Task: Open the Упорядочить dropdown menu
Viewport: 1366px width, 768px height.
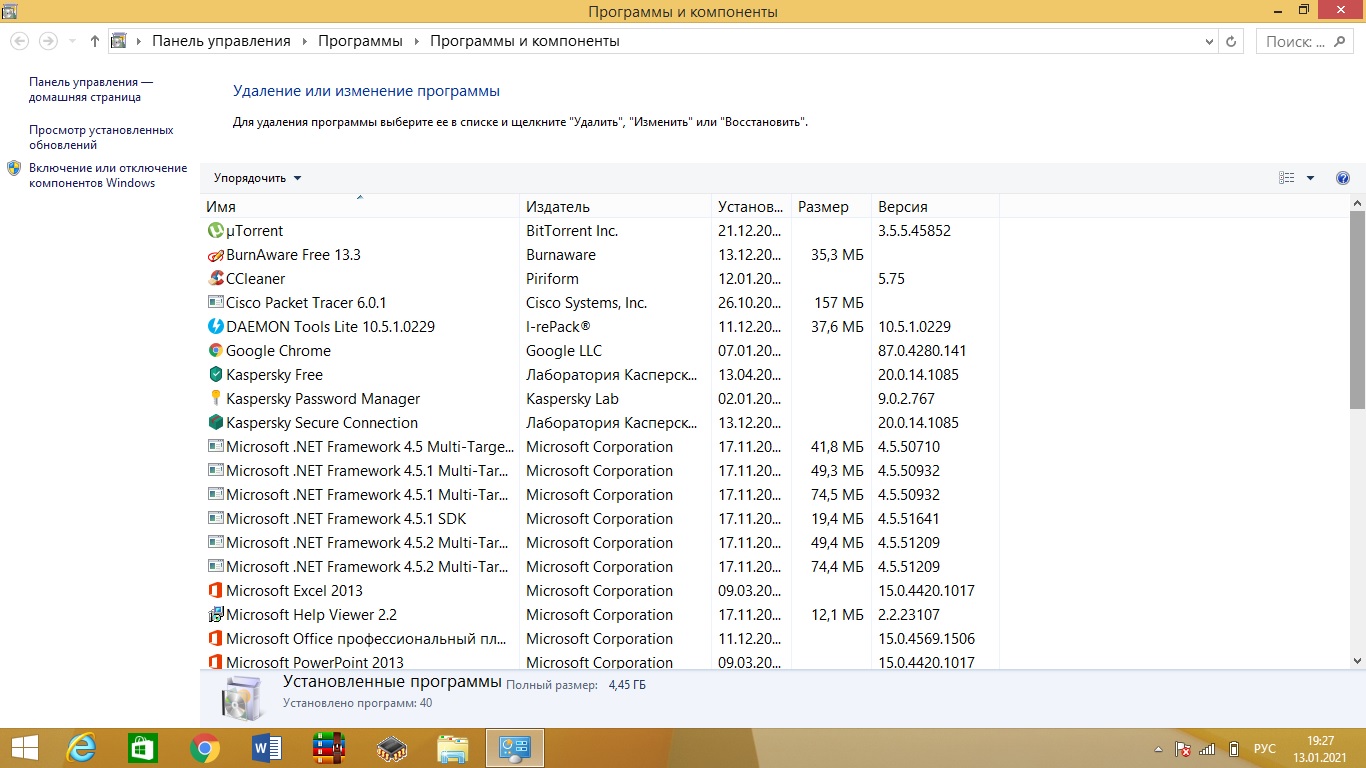Action: [x=257, y=178]
